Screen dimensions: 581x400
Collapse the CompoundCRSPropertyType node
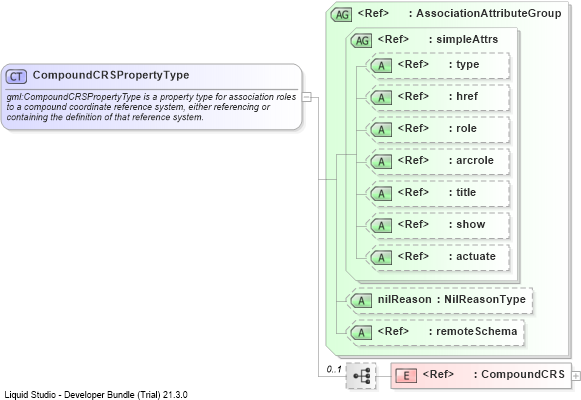pos(307,97)
